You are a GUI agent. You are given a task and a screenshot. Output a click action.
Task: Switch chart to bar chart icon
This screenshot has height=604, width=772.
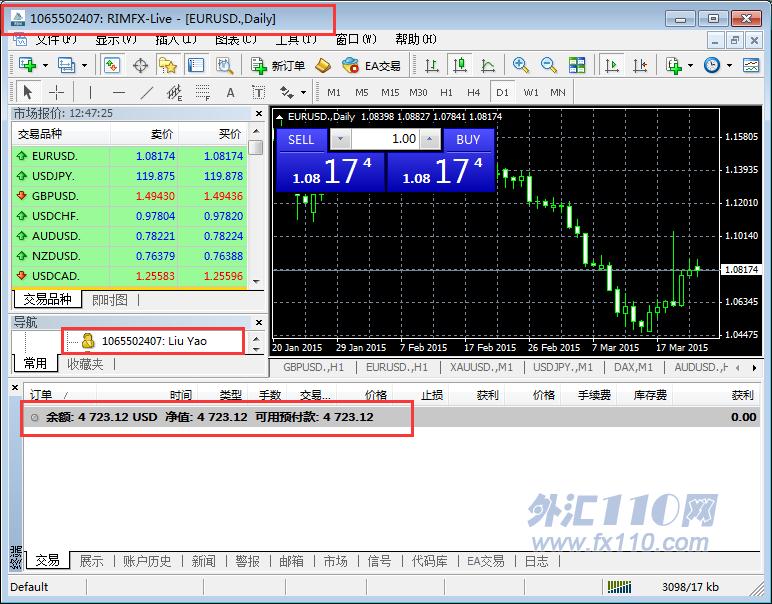click(x=432, y=65)
